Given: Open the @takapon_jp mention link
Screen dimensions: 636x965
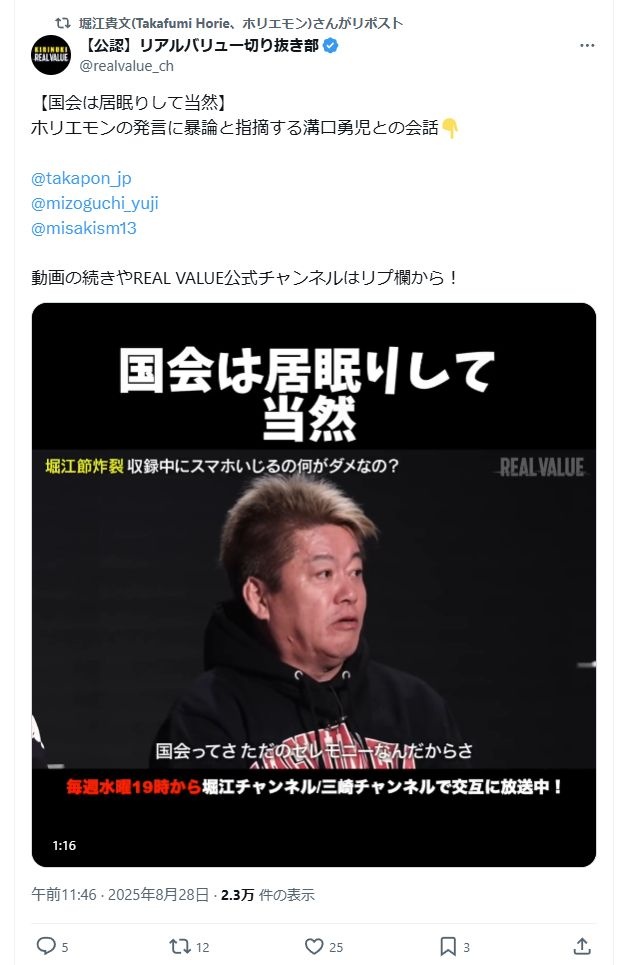Looking at the screenshot, I should (x=81, y=178).
